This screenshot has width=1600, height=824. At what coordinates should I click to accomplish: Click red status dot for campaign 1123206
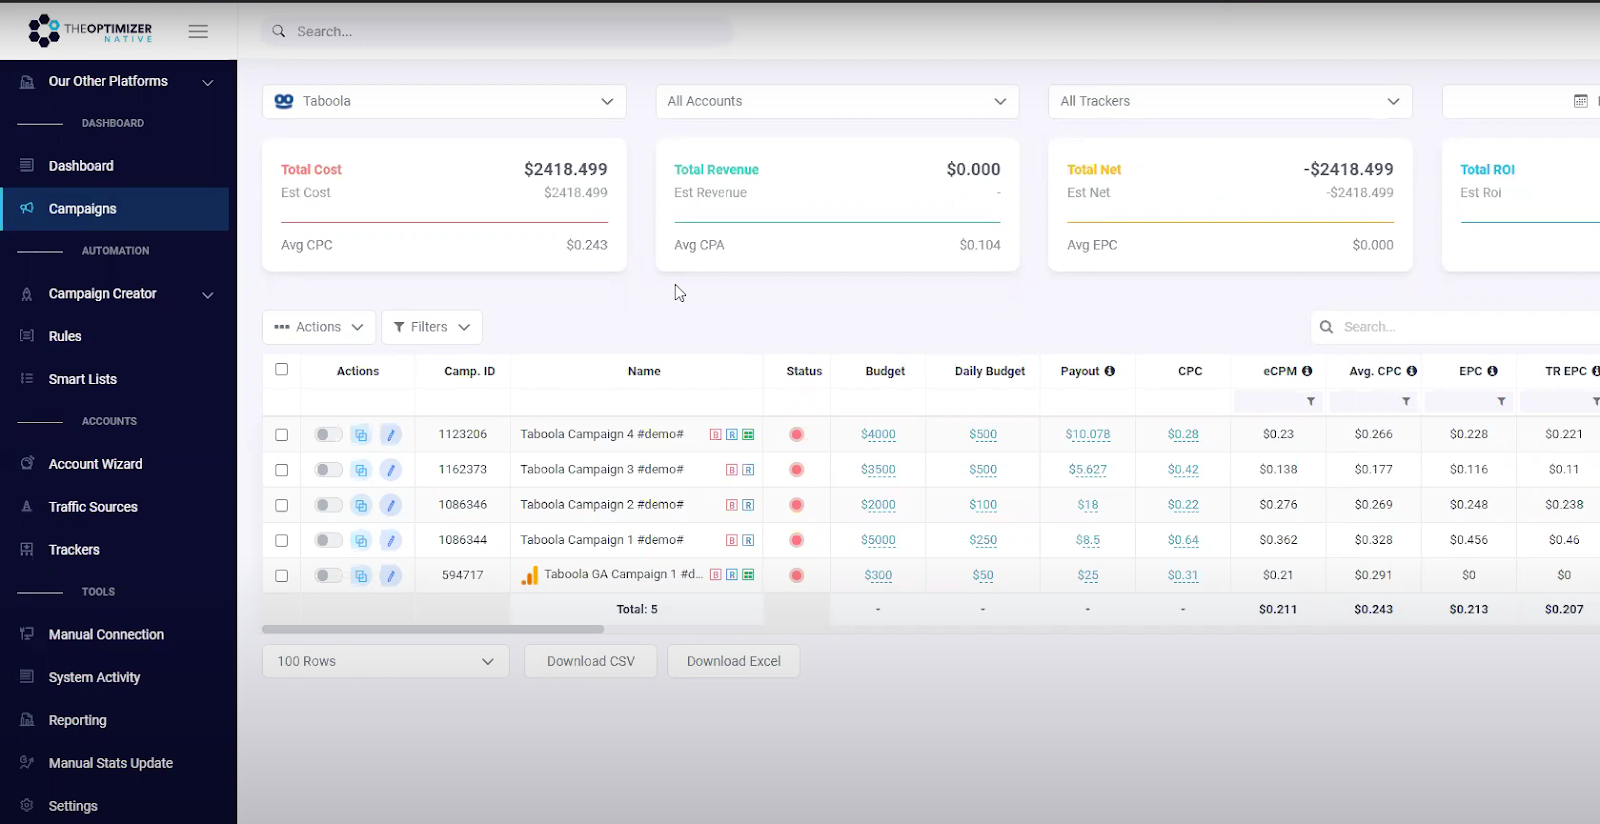pos(797,434)
